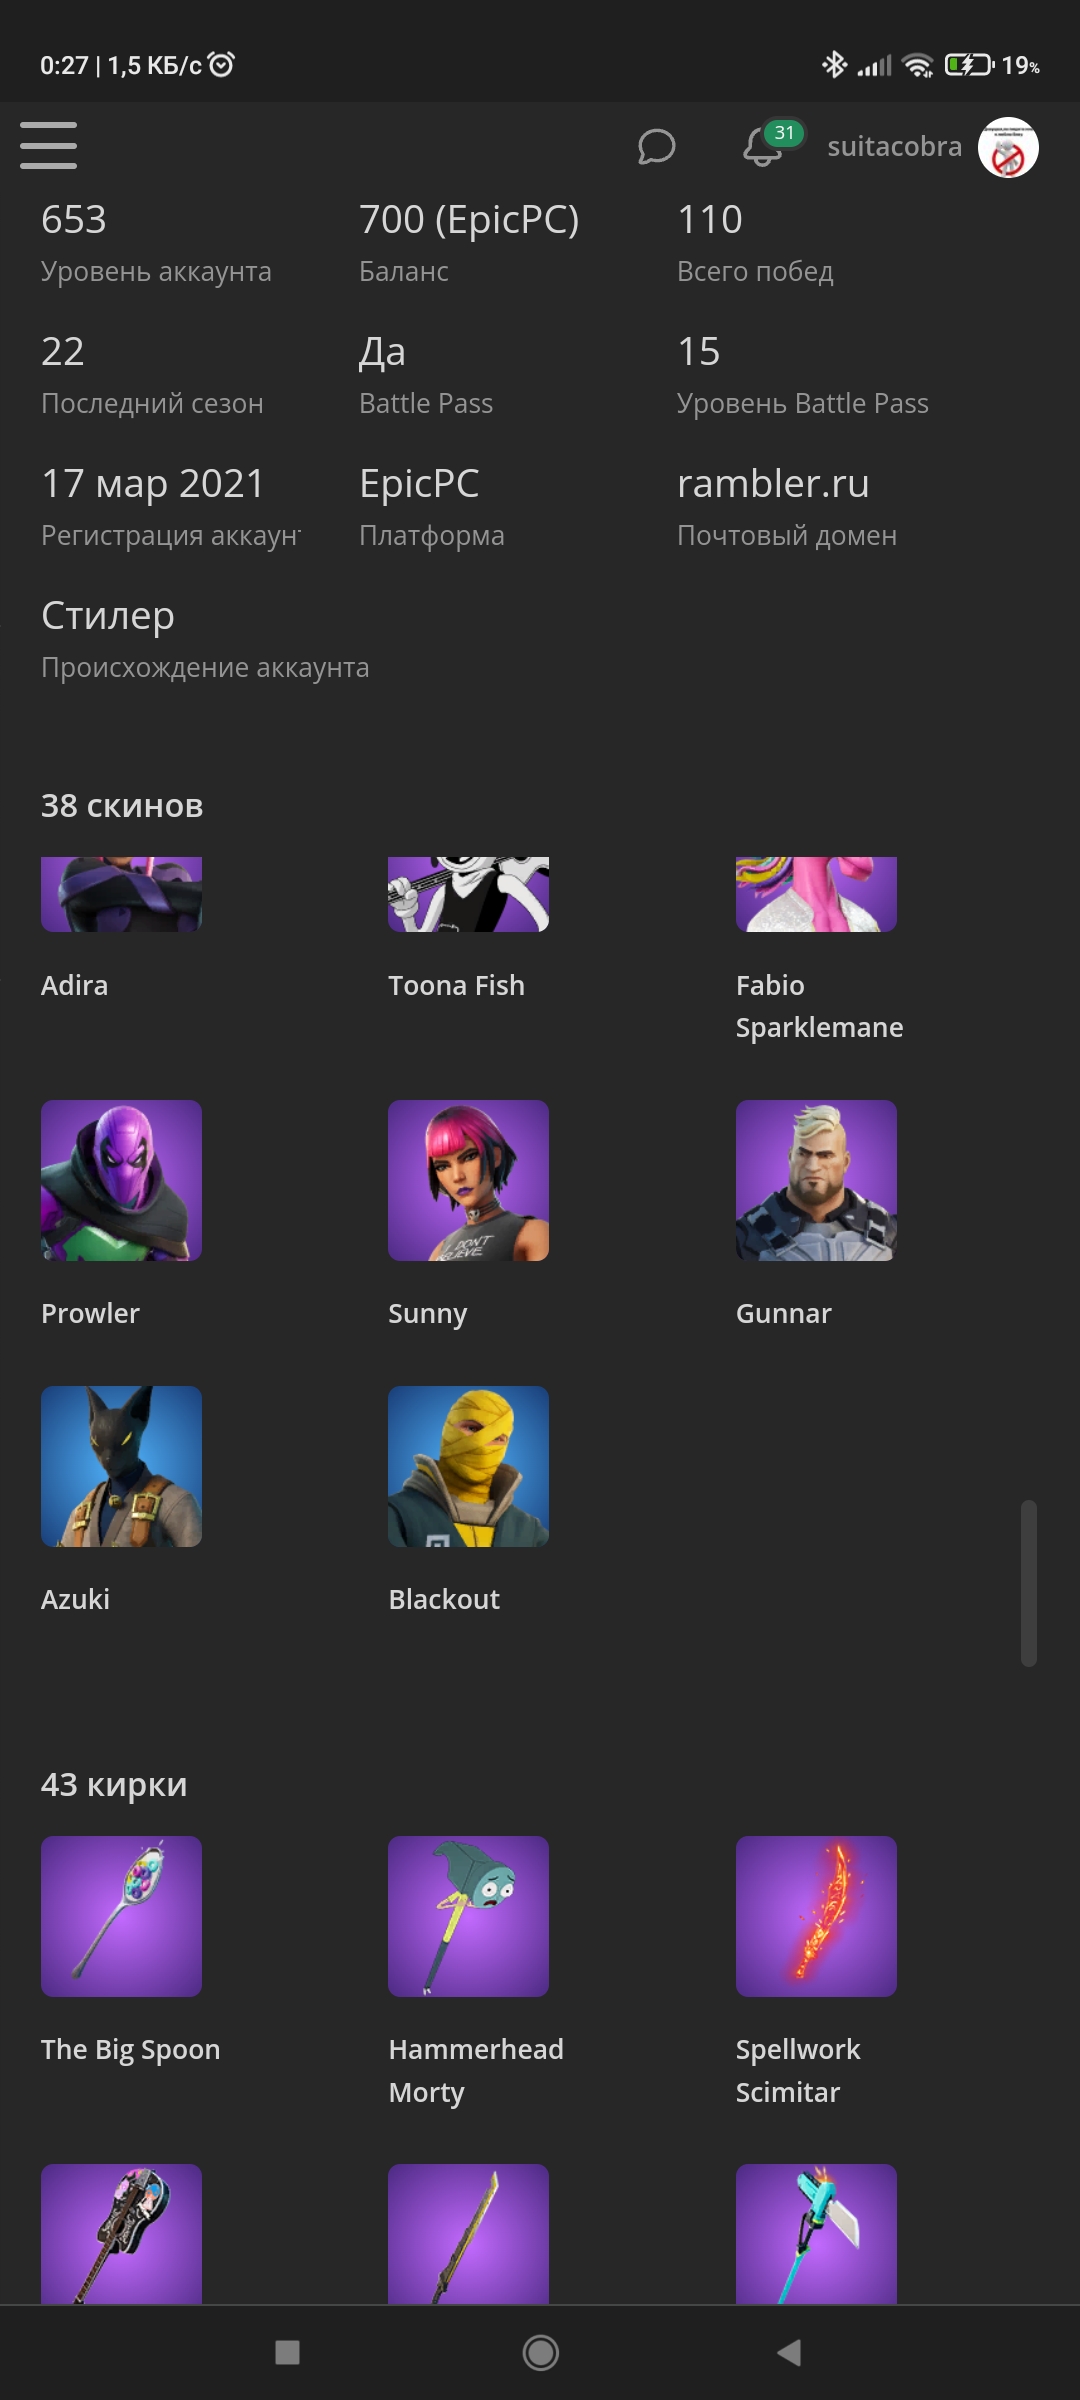
Task: Click the skins list scrollbar
Action: point(1028,1583)
